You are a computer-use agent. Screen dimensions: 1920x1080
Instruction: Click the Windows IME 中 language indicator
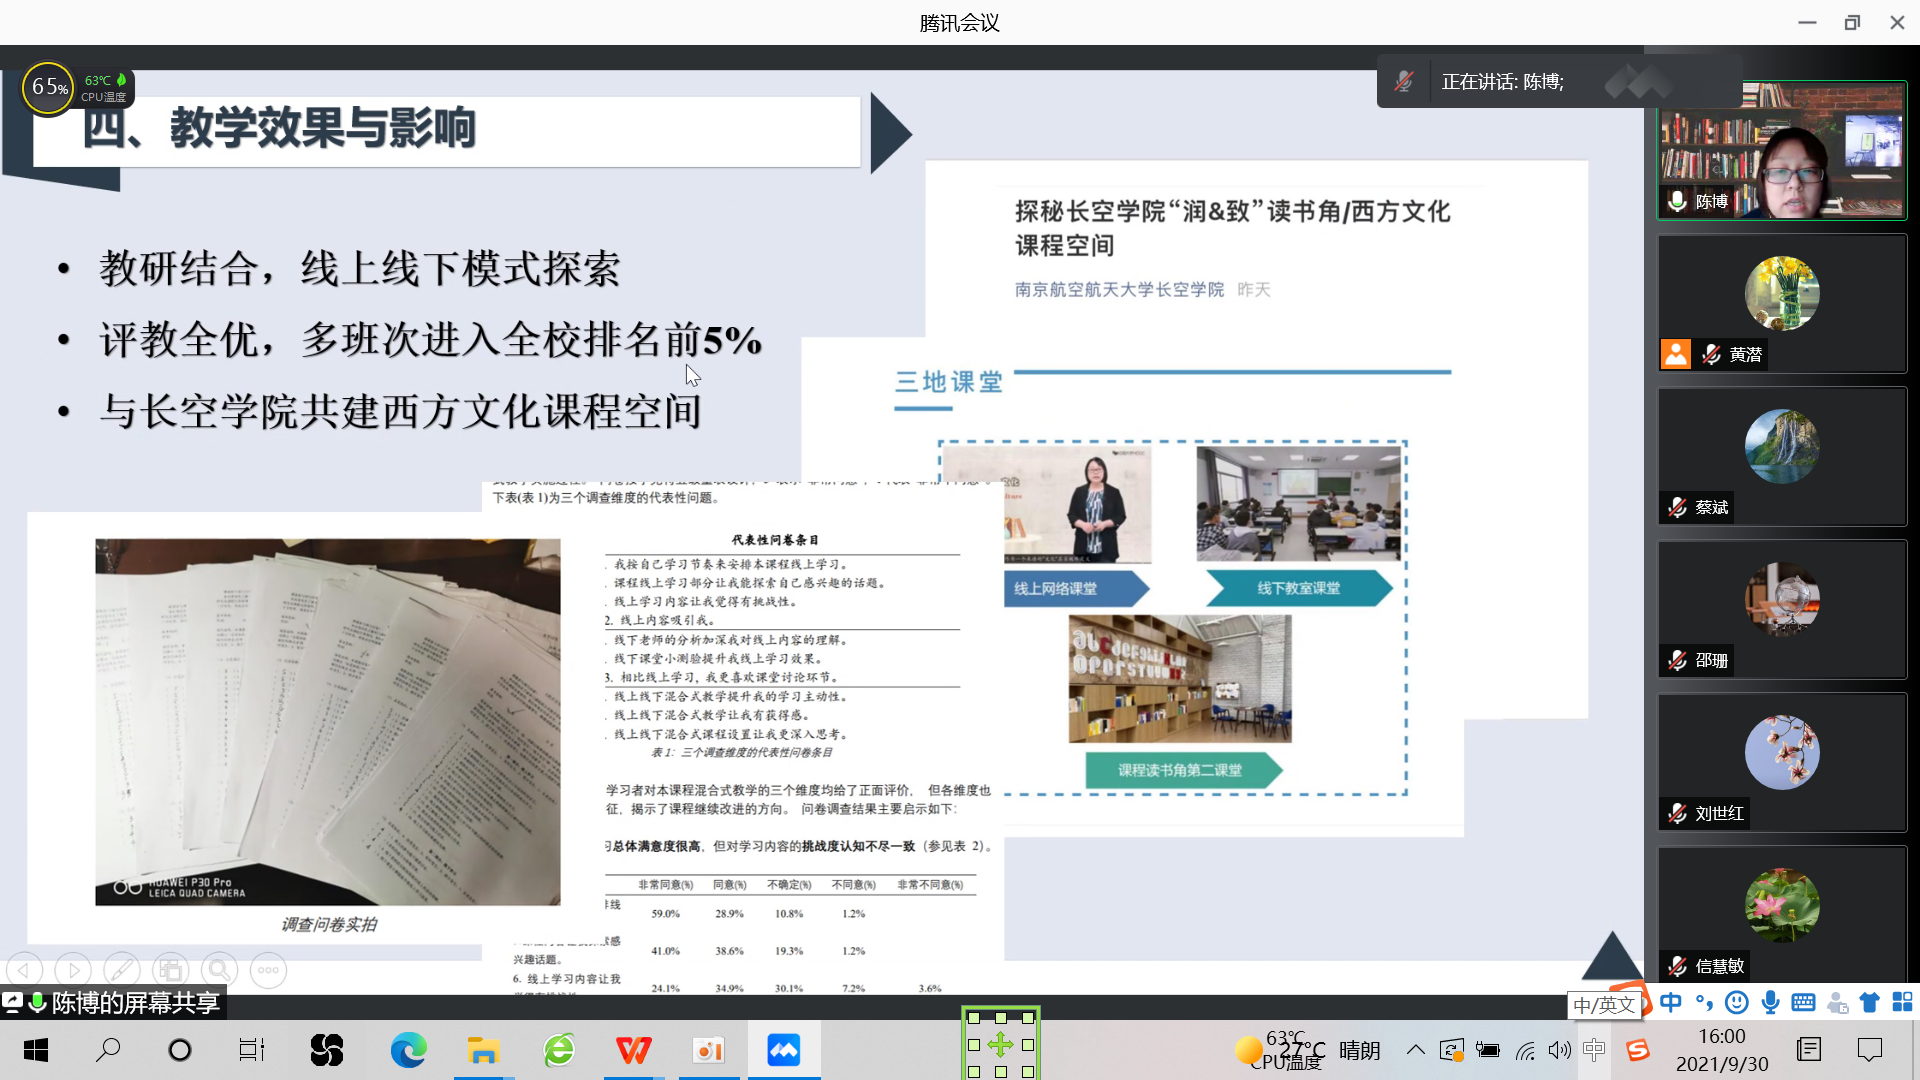1594,1050
